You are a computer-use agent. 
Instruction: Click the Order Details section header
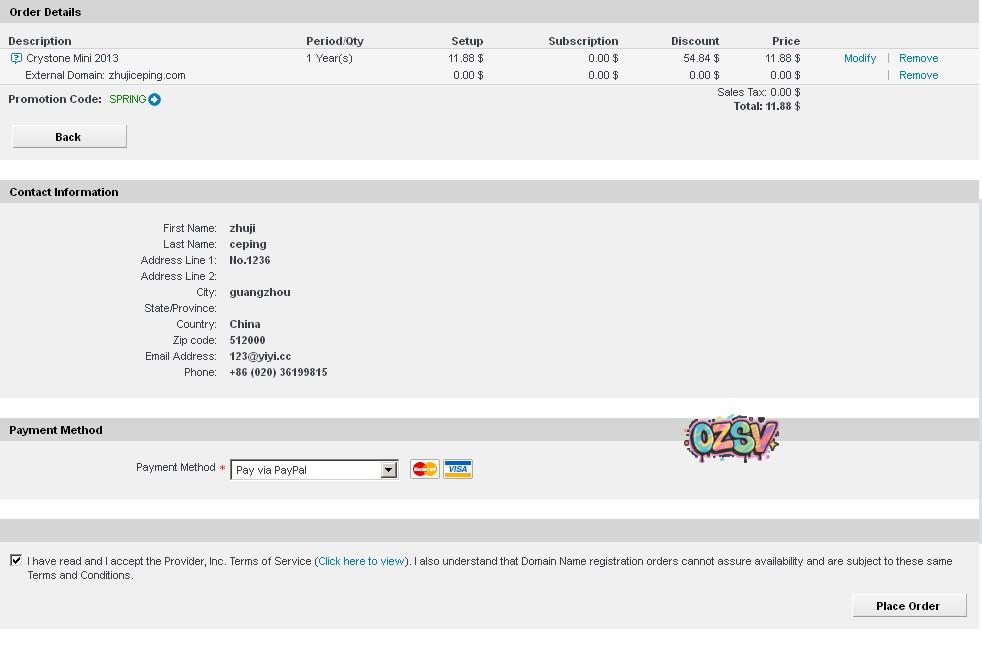(x=45, y=12)
